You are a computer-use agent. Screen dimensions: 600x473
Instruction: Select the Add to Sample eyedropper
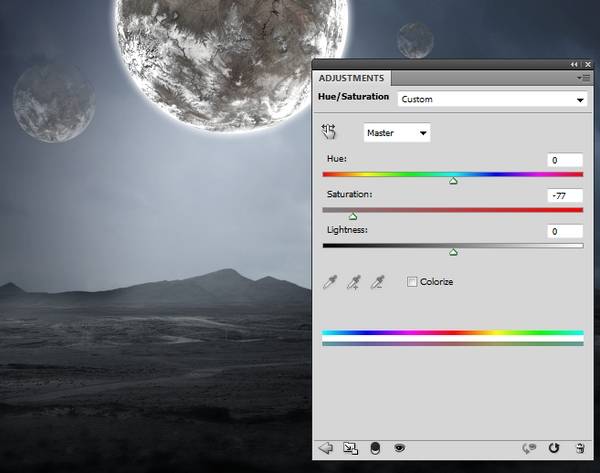point(353,283)
